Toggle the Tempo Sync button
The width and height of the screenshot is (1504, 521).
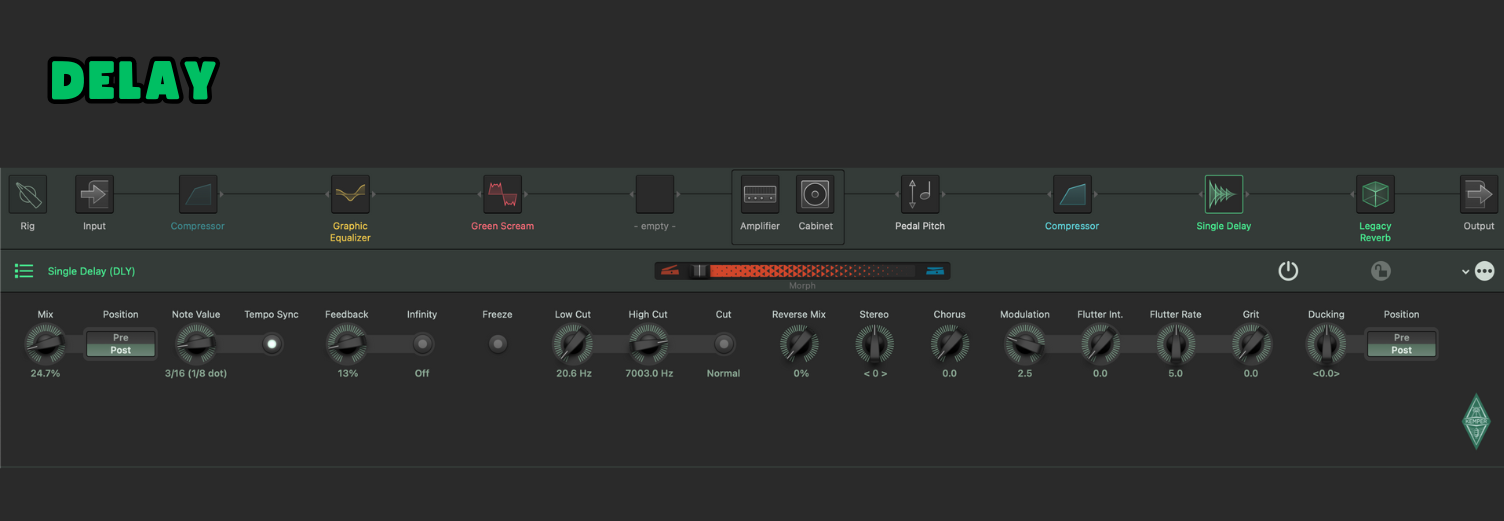(272, 344)
